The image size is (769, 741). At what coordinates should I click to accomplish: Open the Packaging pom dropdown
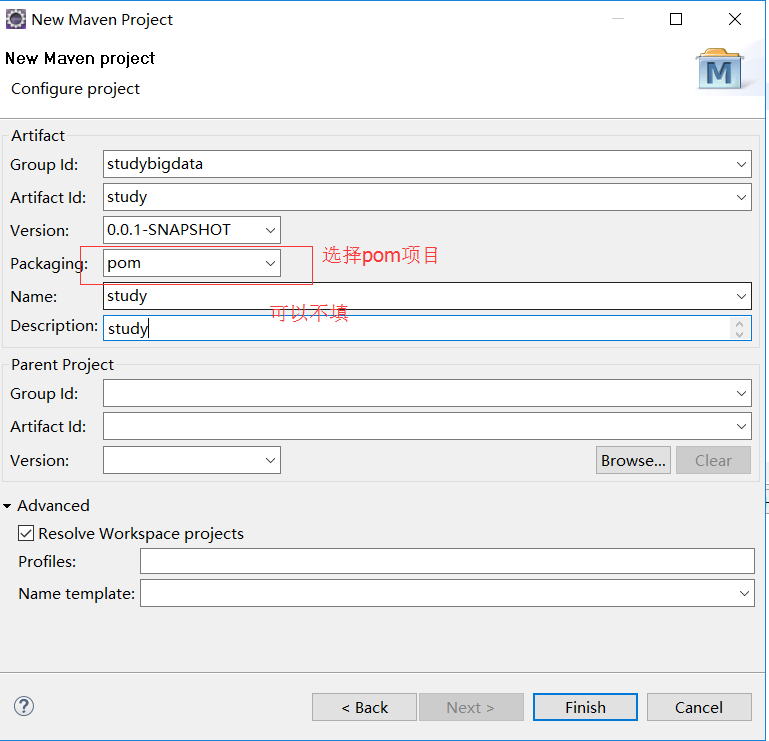tap(270, 263)
